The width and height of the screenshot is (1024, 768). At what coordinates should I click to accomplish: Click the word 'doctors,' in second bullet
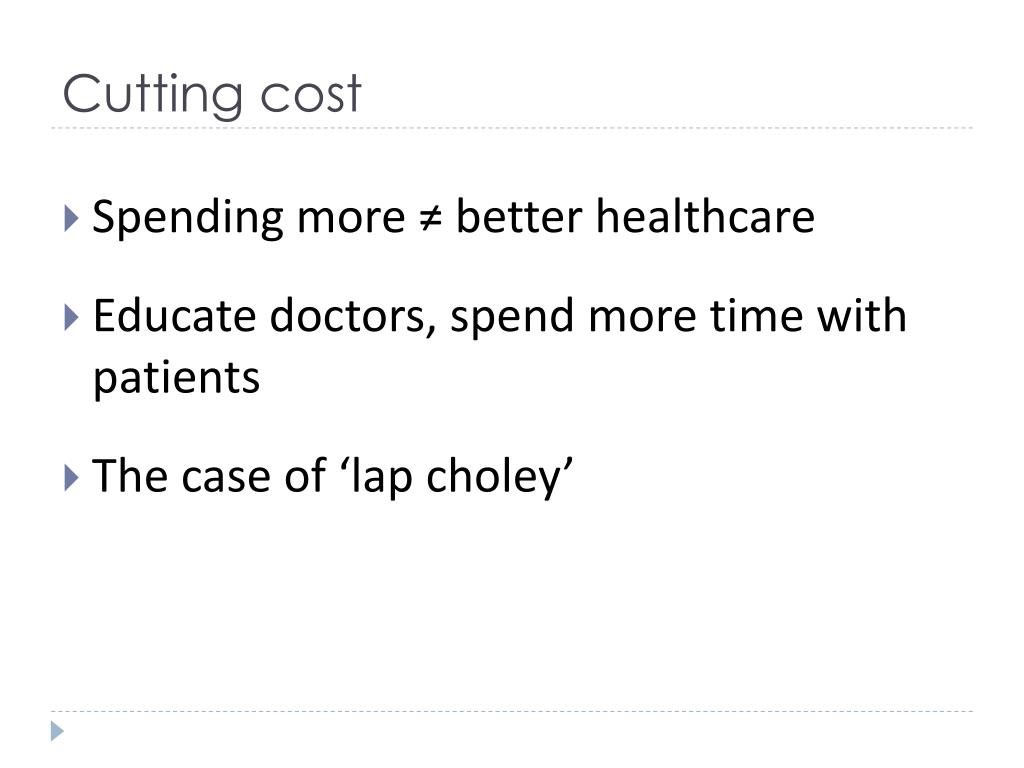point(353,316)
